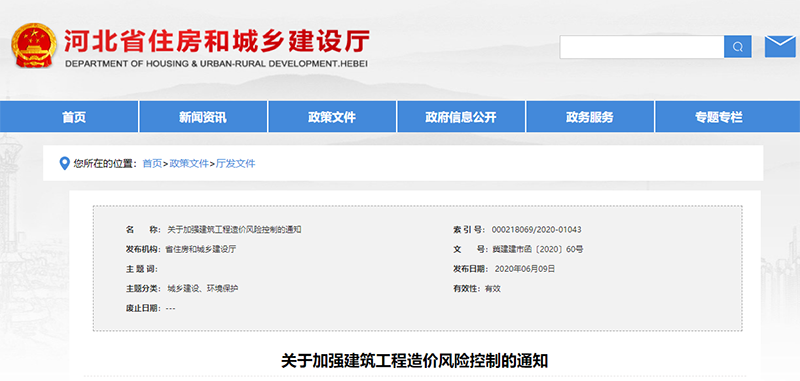
Task: Open the blue envelope mail icon
Action: (780, 46)
